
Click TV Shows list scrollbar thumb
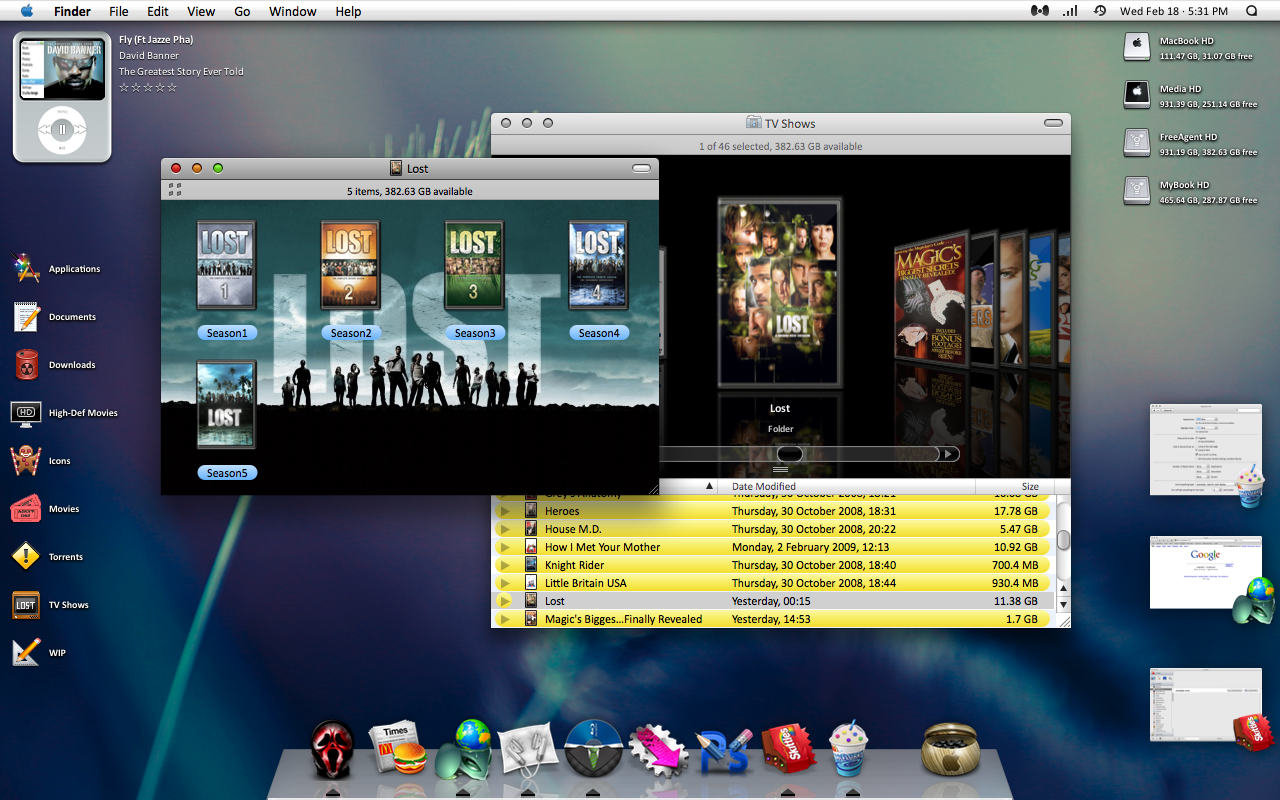pos(1063,540)
